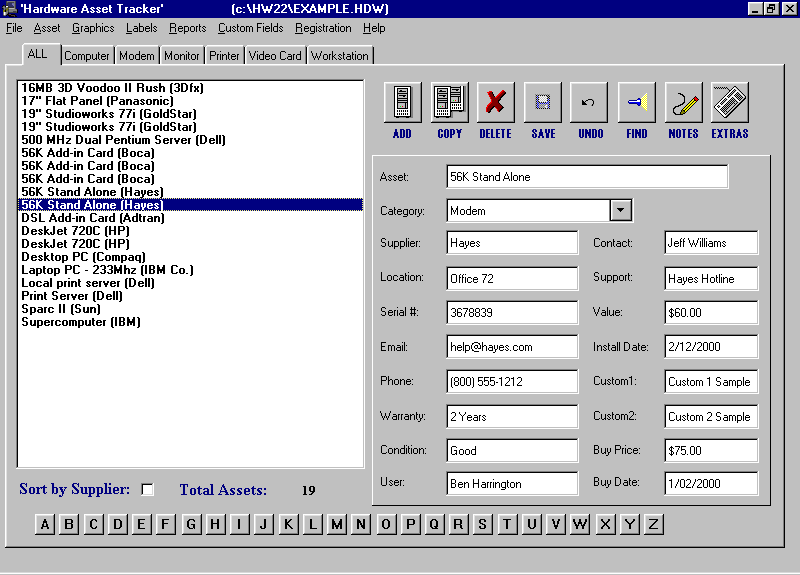Filter assets by letter D button
800x575 pixels.
(118, 524)
